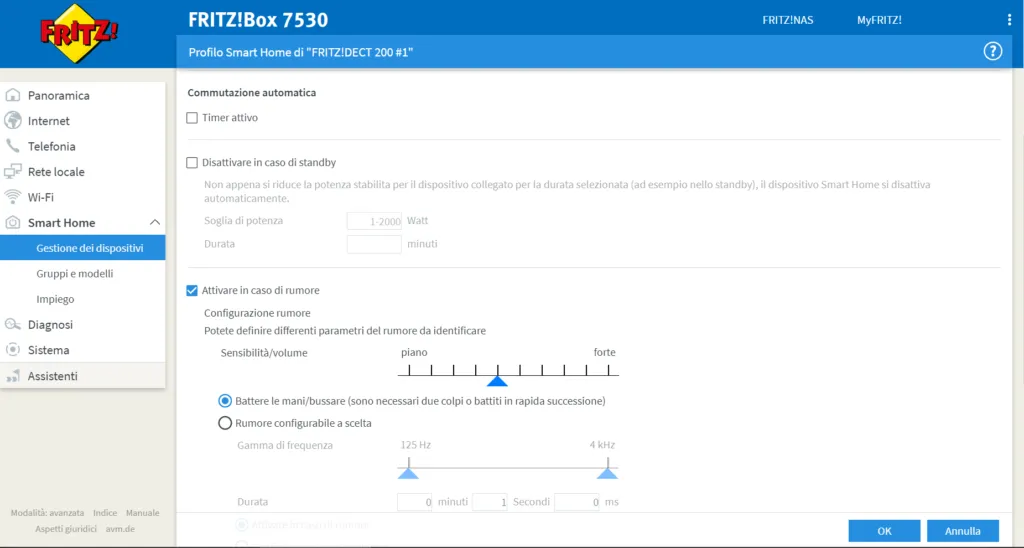Click the FRITZ!Box 7530 title

point(258,20)
